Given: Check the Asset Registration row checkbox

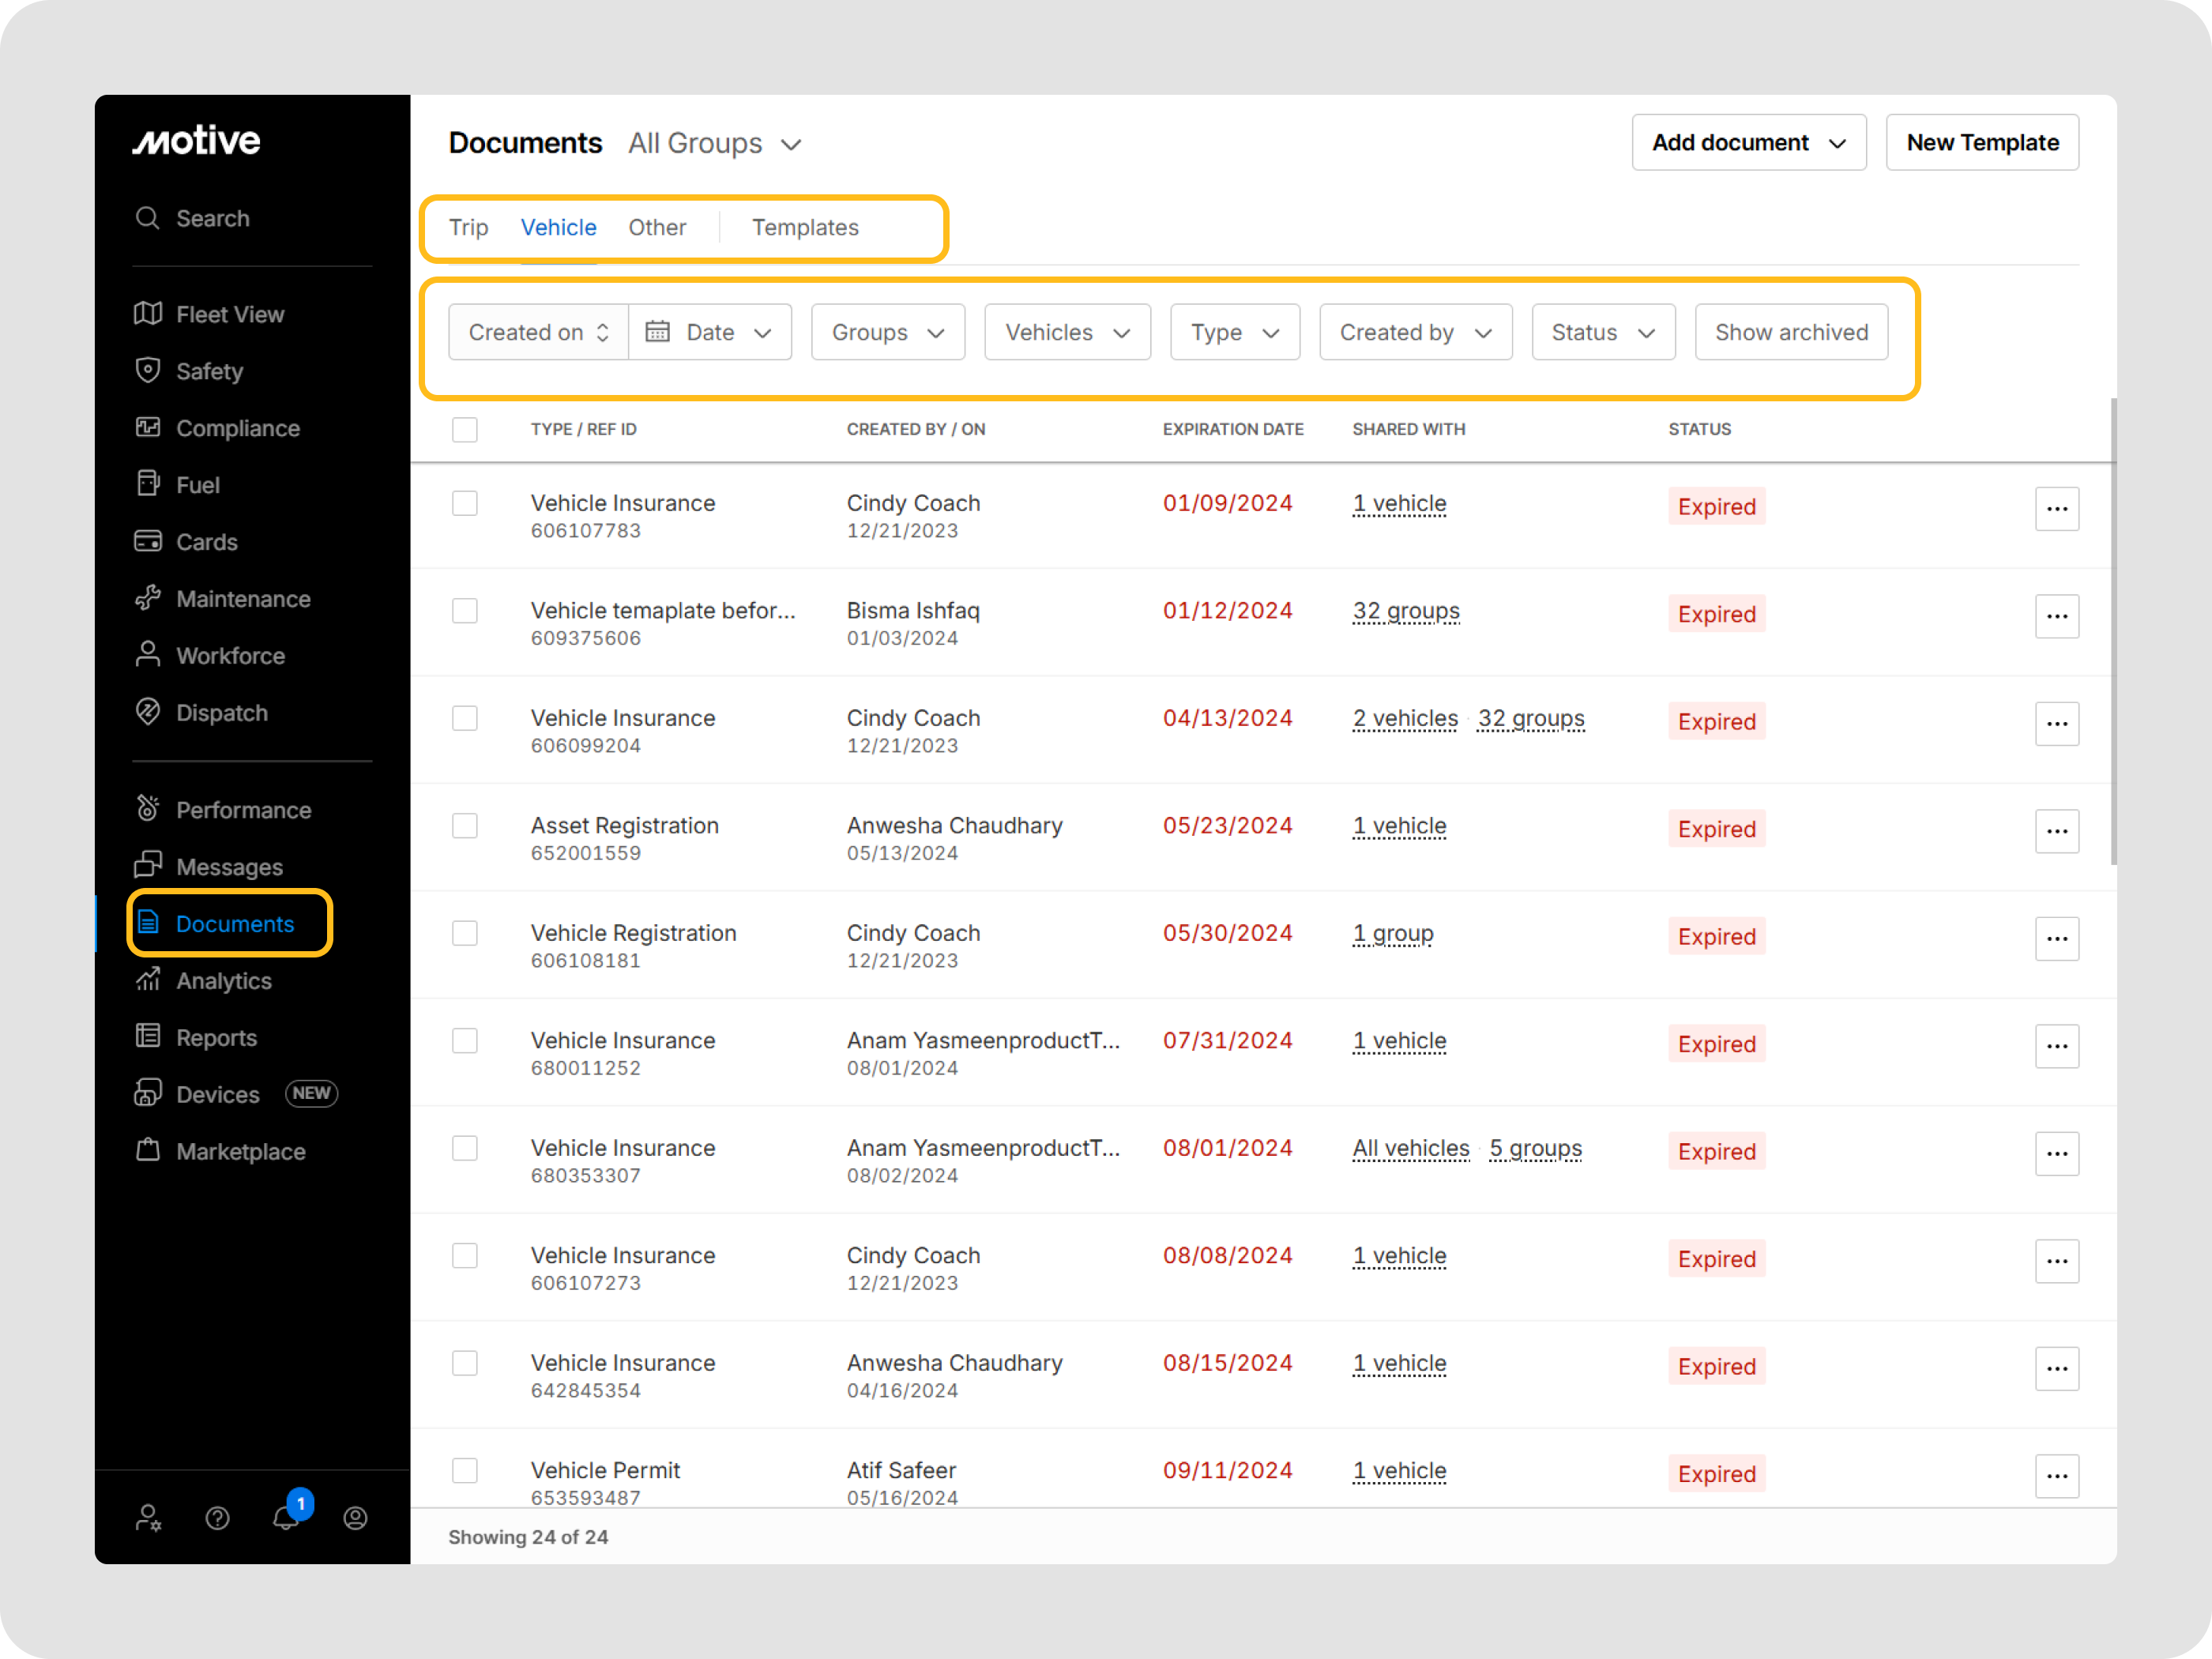Looking at the screenshot, I should [x=465, y=826].
